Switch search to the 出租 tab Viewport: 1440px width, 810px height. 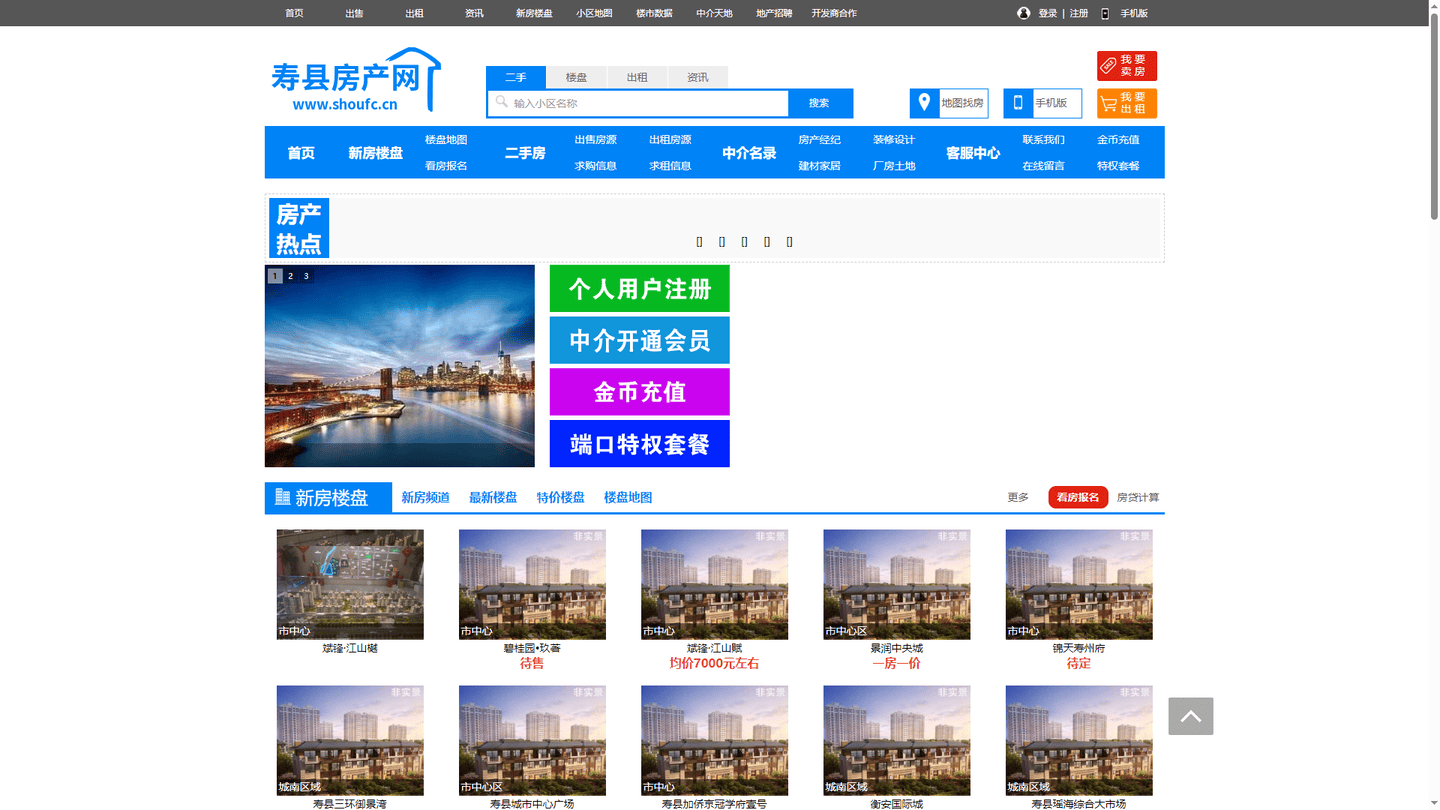coord(637,77)
